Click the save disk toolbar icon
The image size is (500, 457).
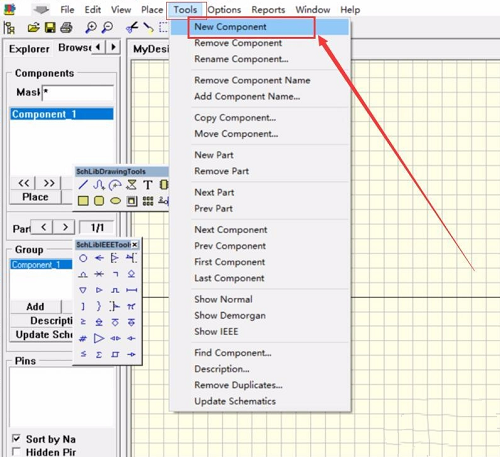(x=50, y=27)
